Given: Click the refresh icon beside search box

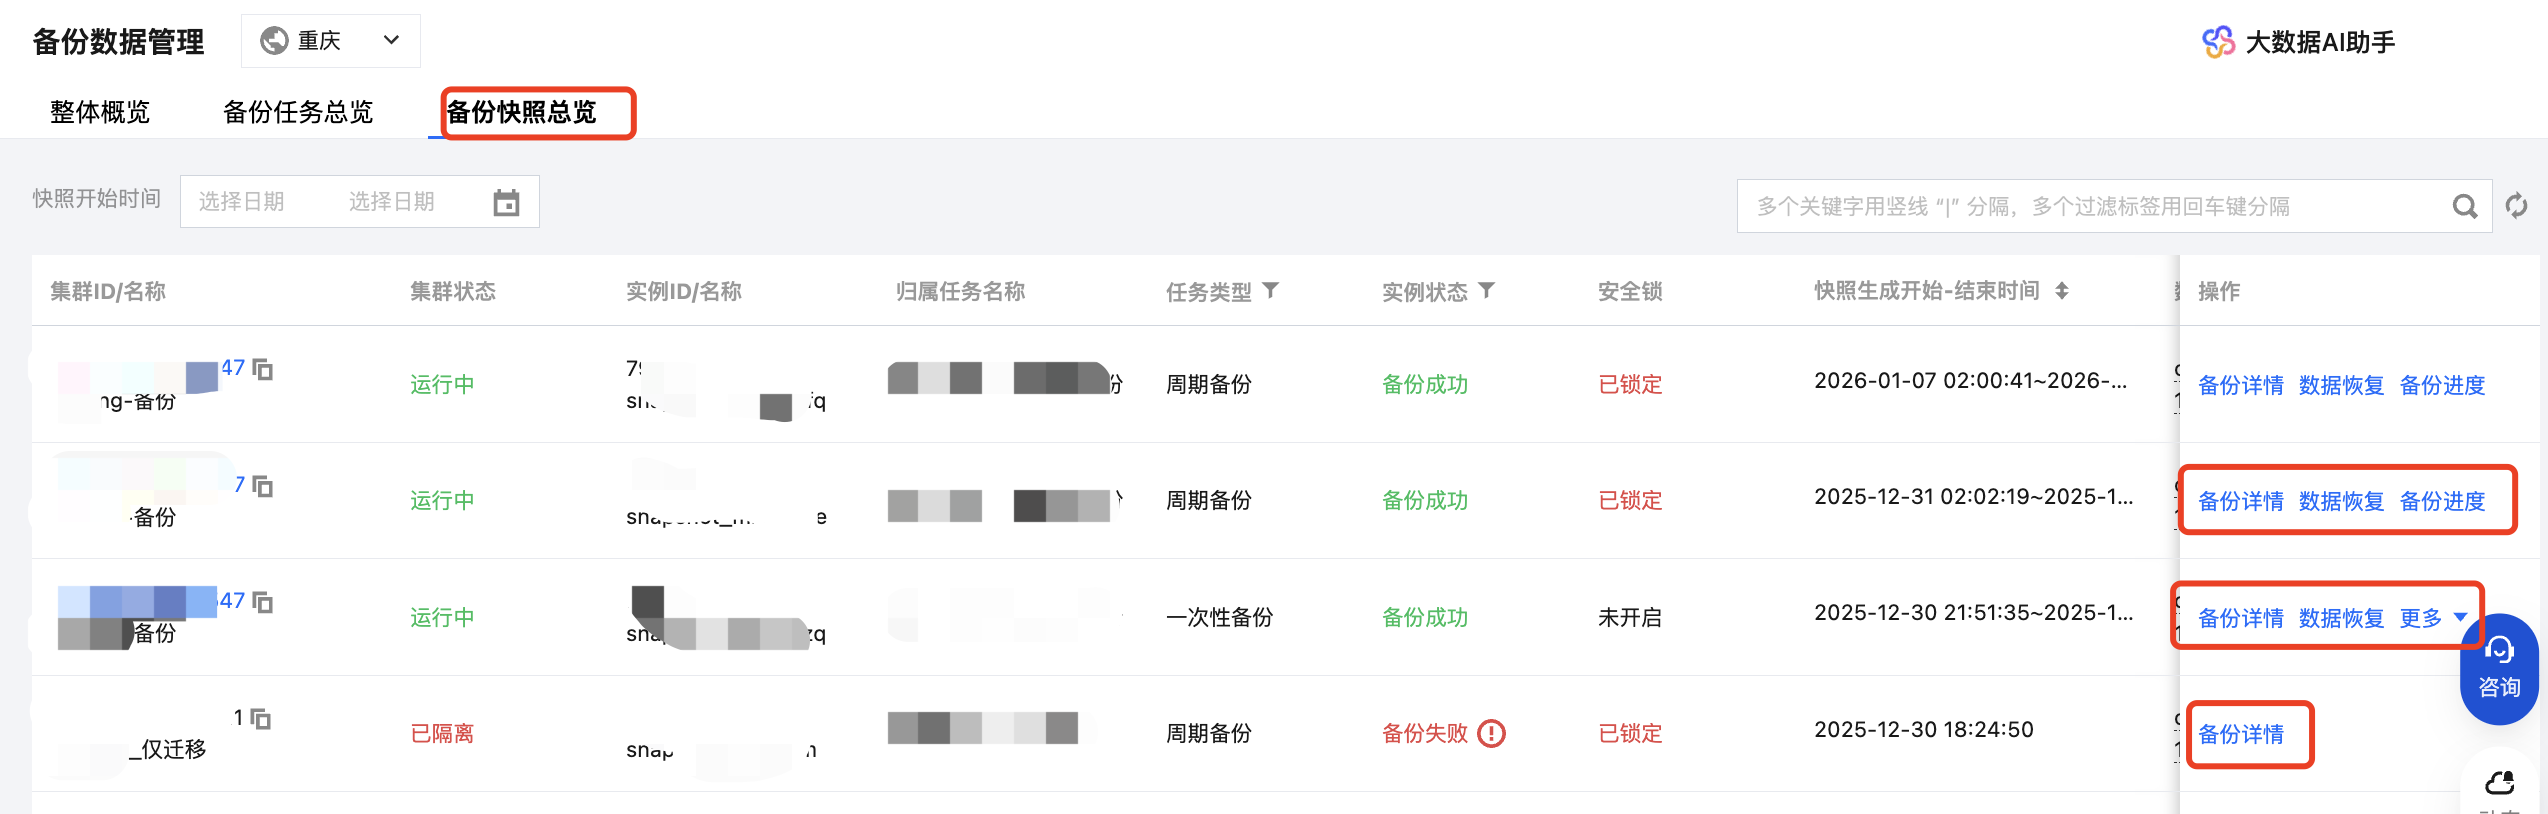Looking at the screenshot, I should (2516, 206).
